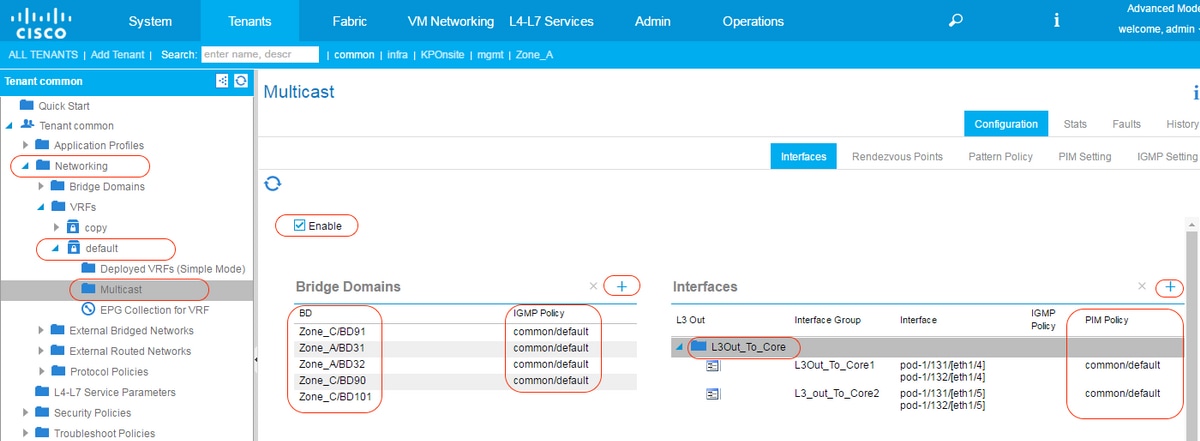Collapse L3Out_To_Core row in Interfaces
The height and width of the screenshot is (441, 1200).
pos(682,347)
